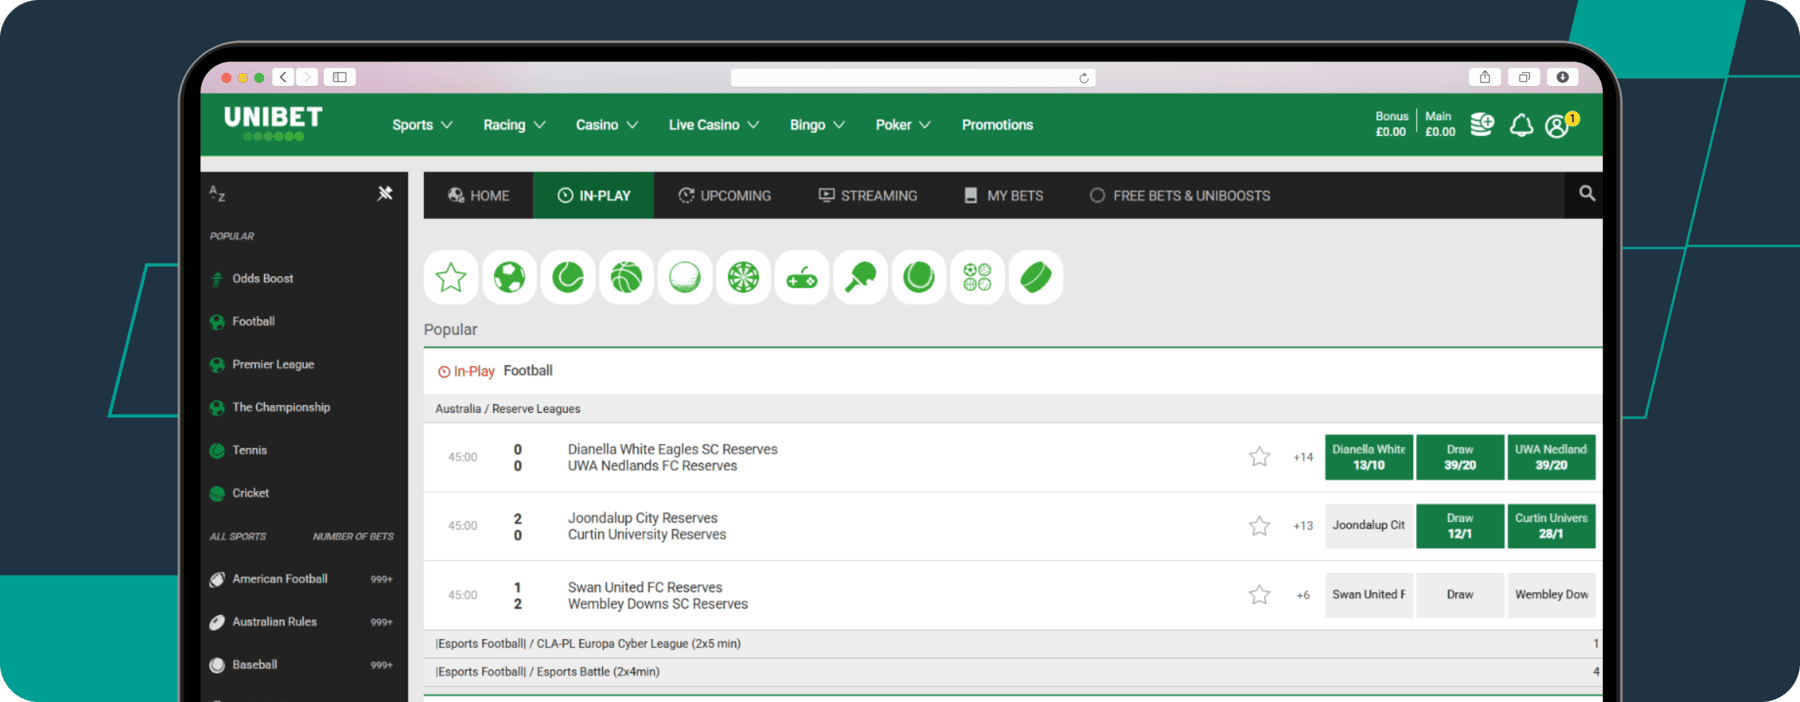Open the notifications bell

coord(1521,125)
